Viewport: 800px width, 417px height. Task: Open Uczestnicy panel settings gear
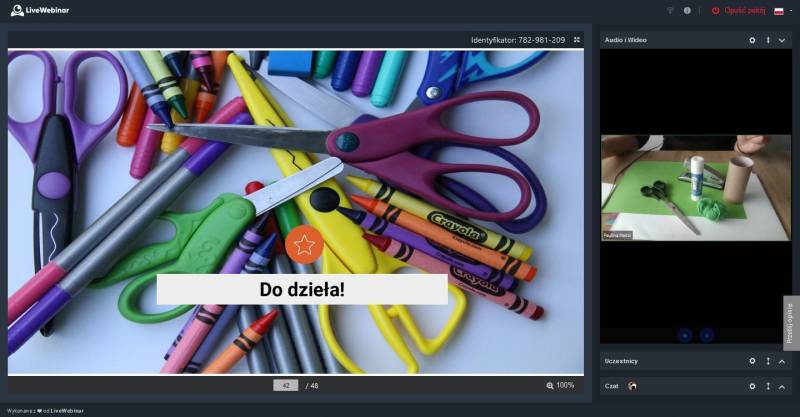click(753, 361)
